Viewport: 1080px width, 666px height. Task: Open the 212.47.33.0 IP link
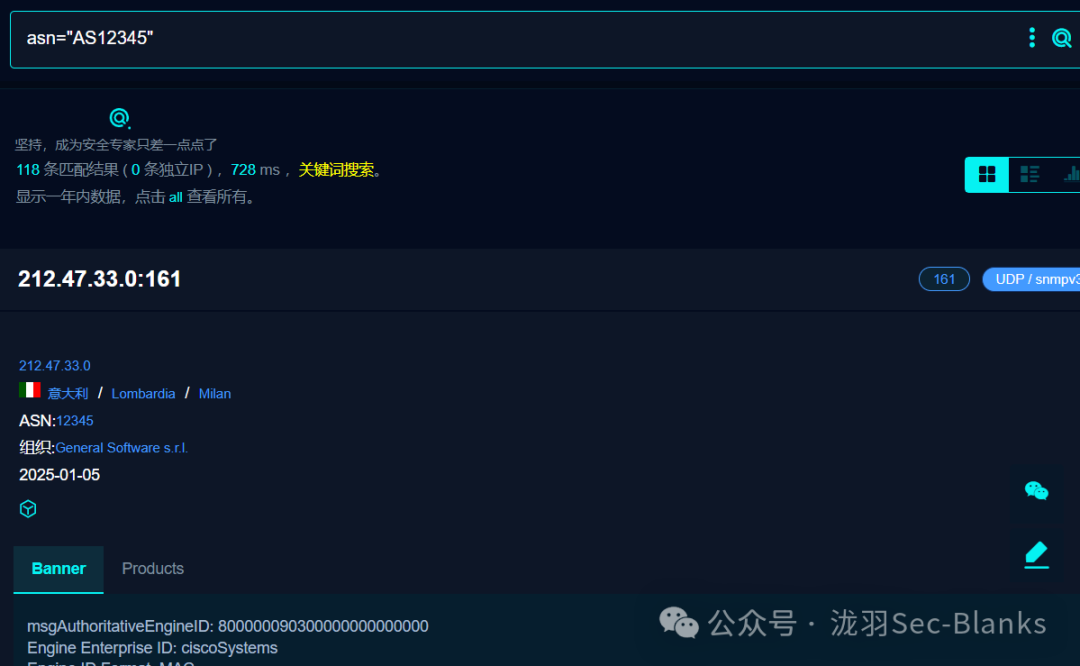(54, 366)
